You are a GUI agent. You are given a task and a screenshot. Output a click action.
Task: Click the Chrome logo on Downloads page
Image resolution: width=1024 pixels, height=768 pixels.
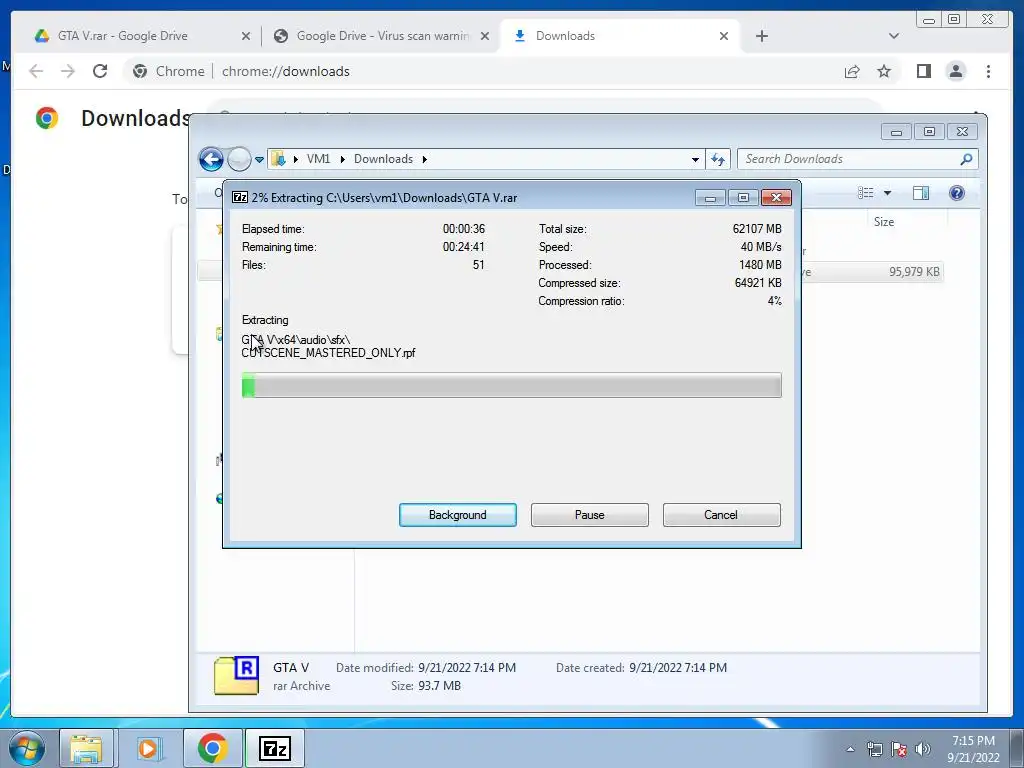tap(47, 118)
